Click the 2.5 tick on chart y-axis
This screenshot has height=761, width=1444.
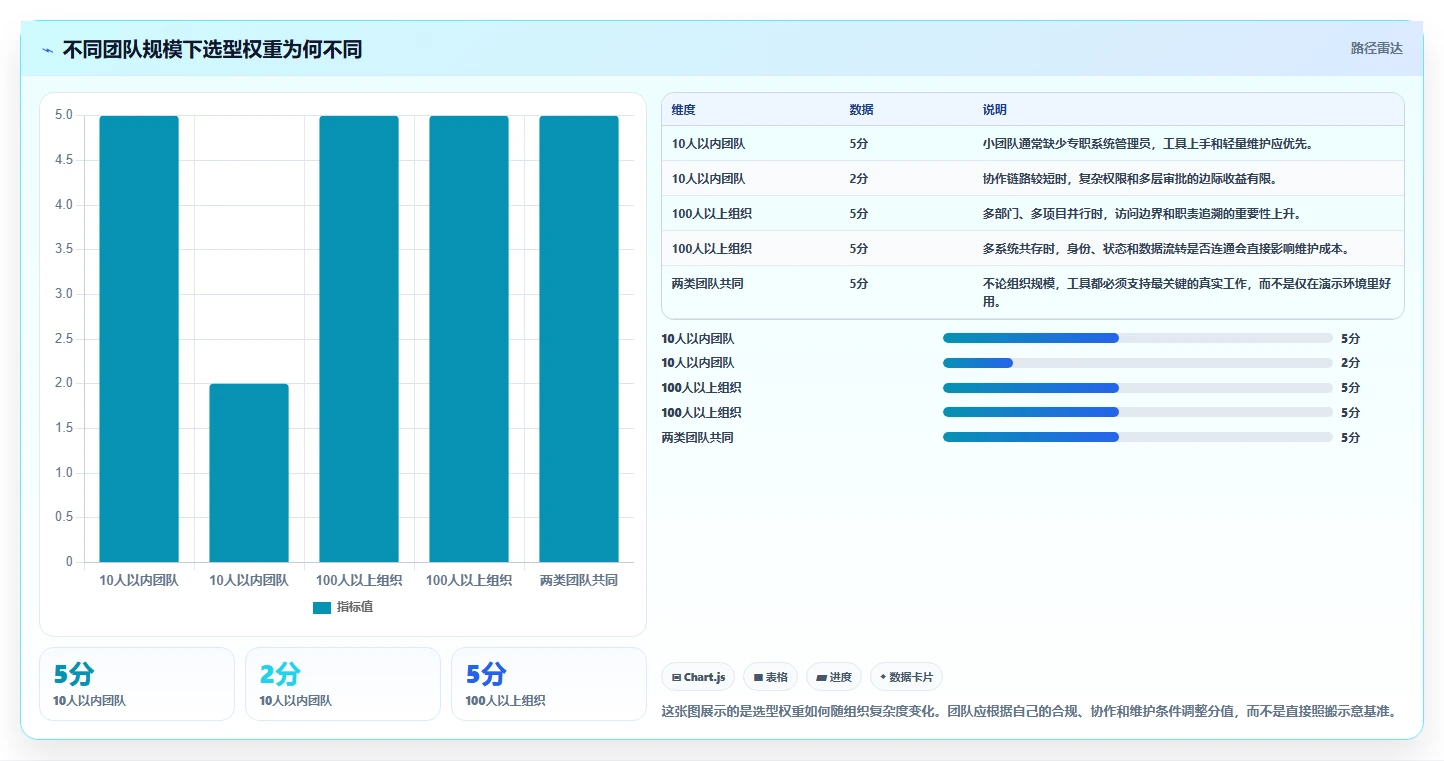pos(63,339)
